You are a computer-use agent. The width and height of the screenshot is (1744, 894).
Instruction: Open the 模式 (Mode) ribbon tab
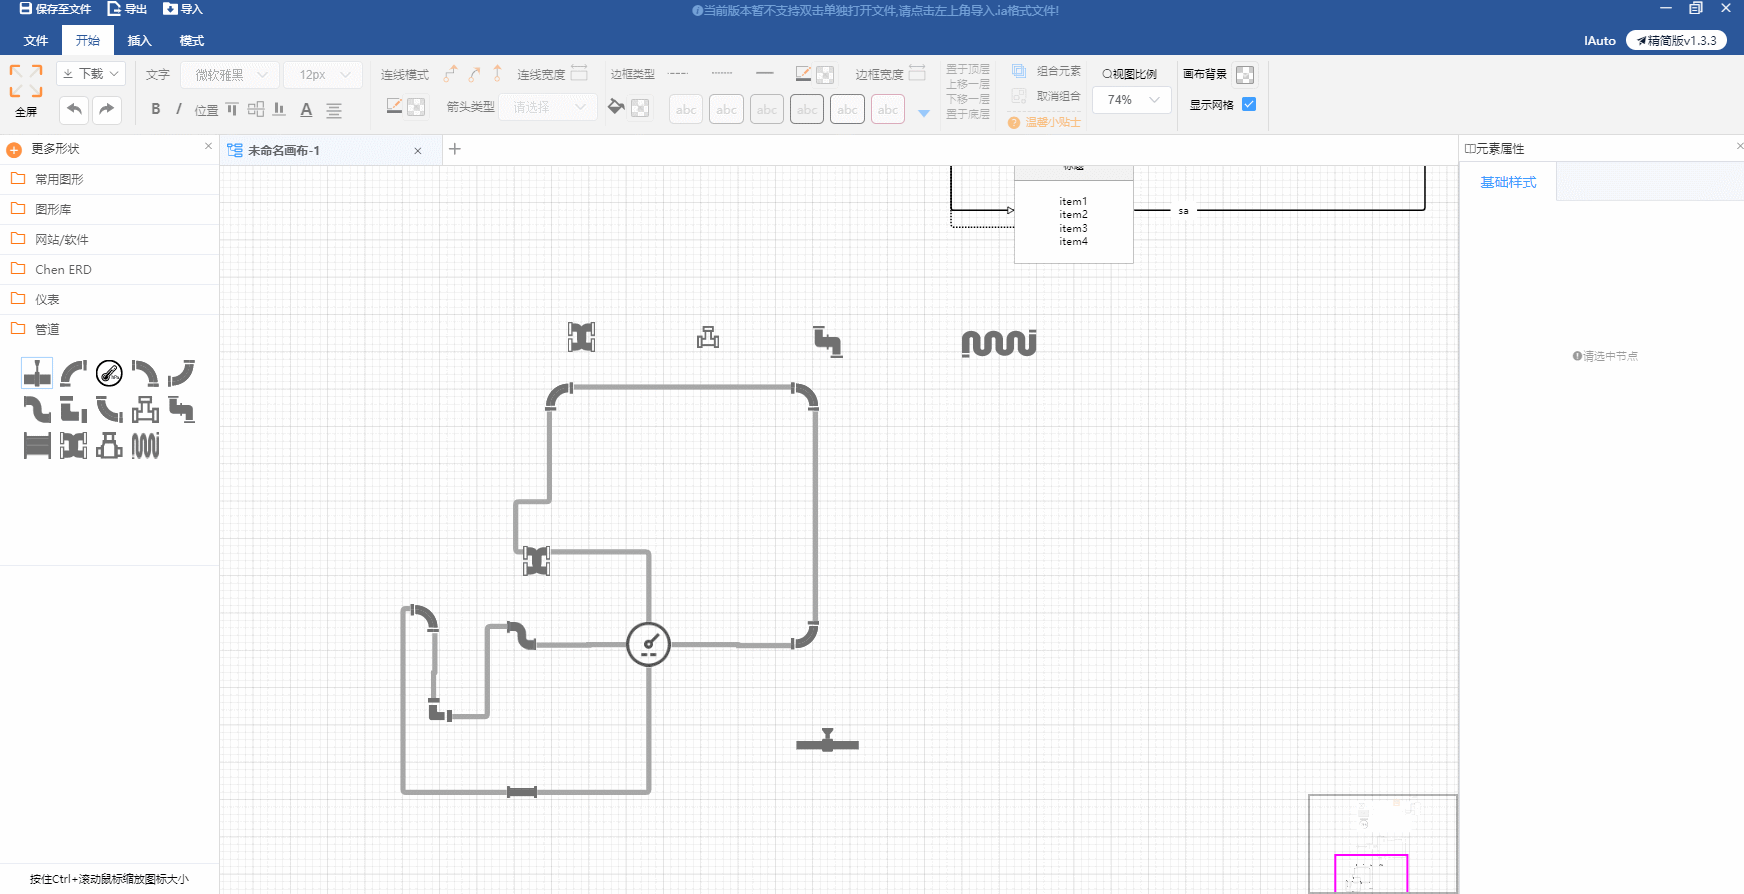(x=191, y=41)
